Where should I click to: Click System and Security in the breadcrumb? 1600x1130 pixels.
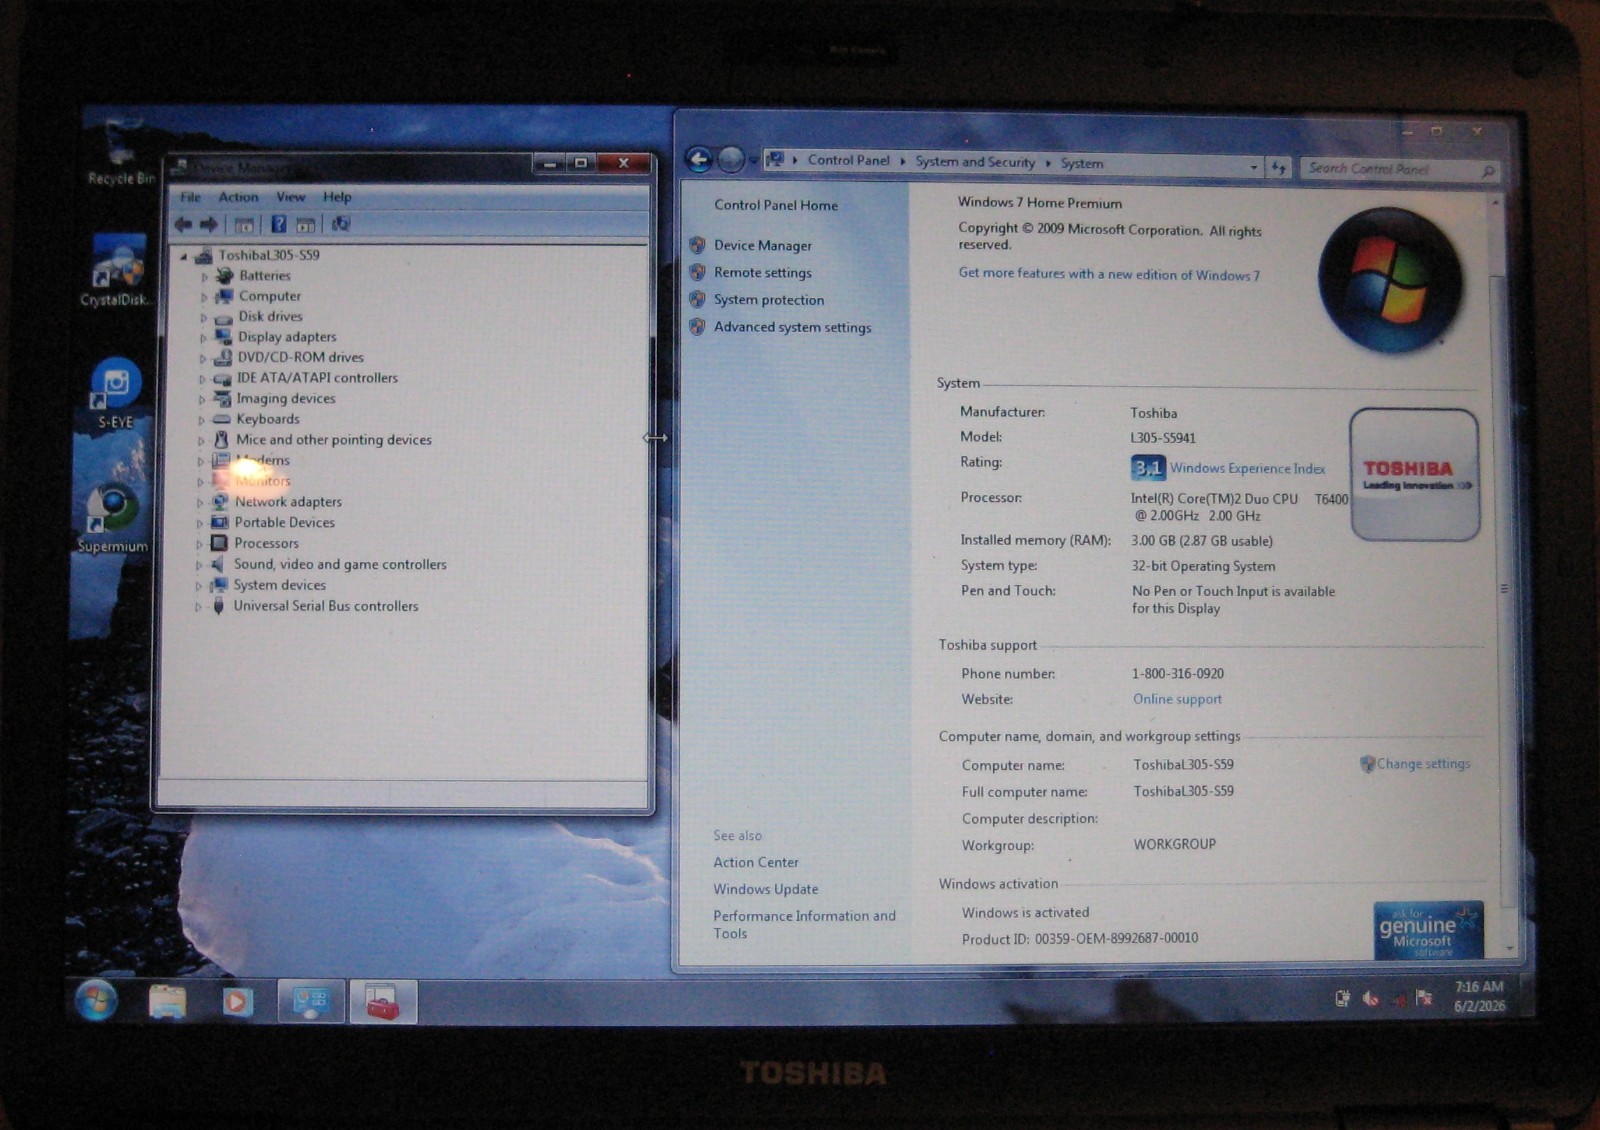coord(975,162)
